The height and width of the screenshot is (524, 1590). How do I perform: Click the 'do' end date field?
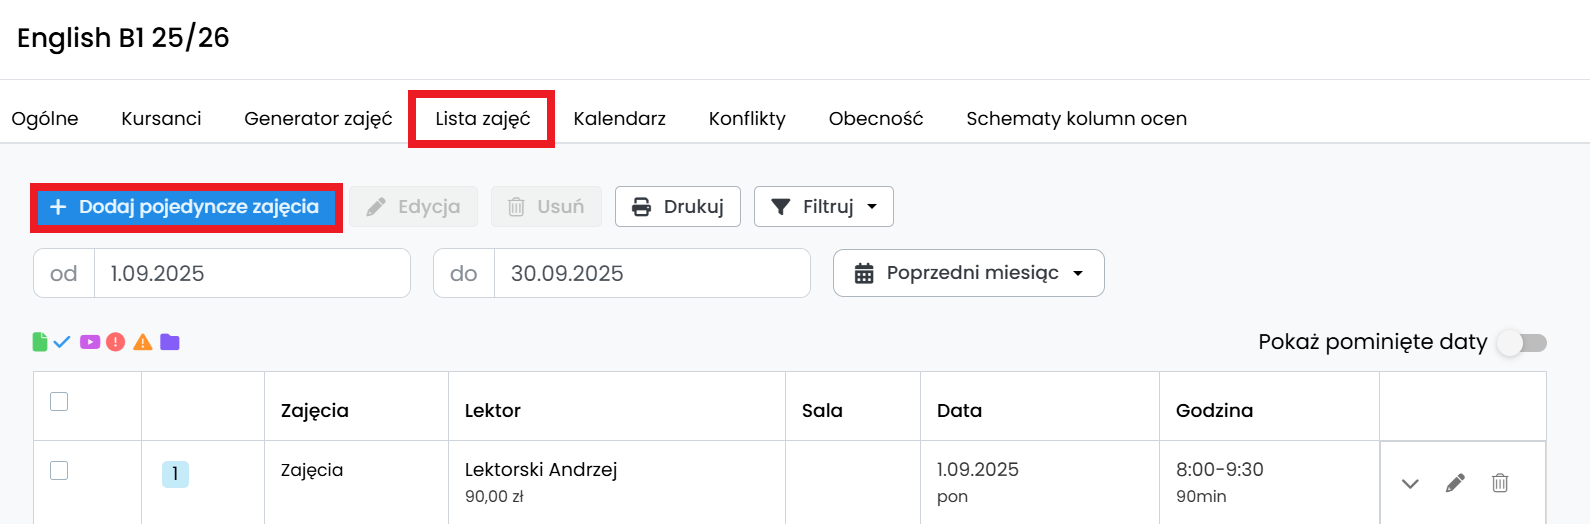(x=650, y=273)
